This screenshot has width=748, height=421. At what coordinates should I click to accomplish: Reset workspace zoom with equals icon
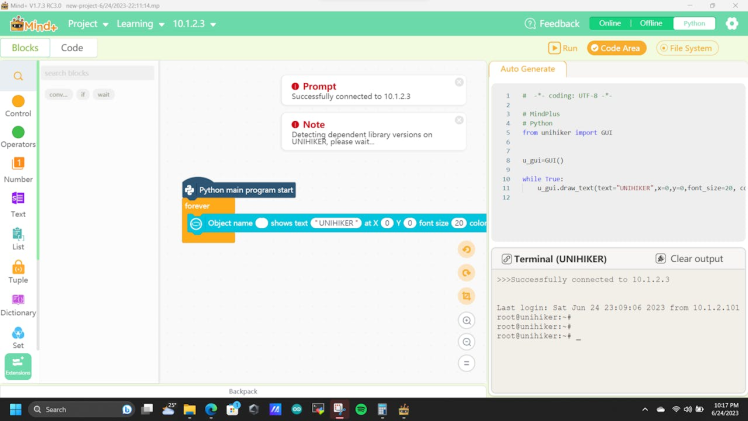[467, 363]
